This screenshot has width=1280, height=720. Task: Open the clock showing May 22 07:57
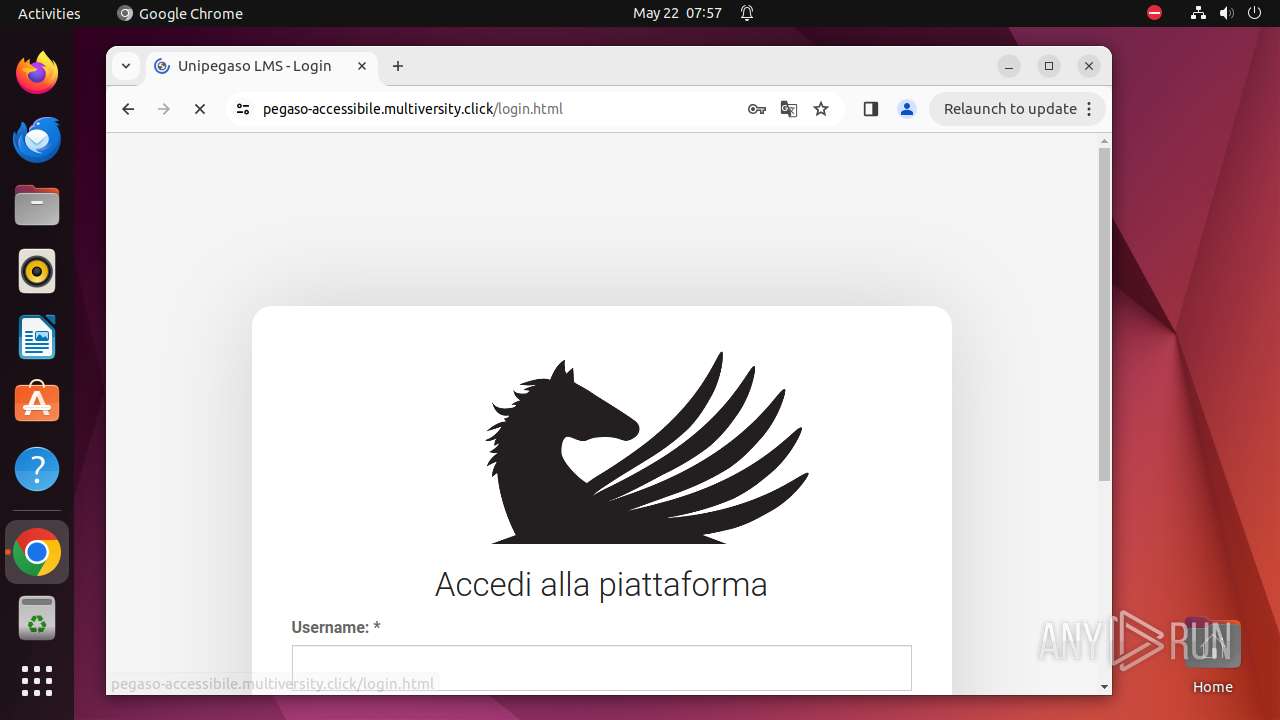677,13
